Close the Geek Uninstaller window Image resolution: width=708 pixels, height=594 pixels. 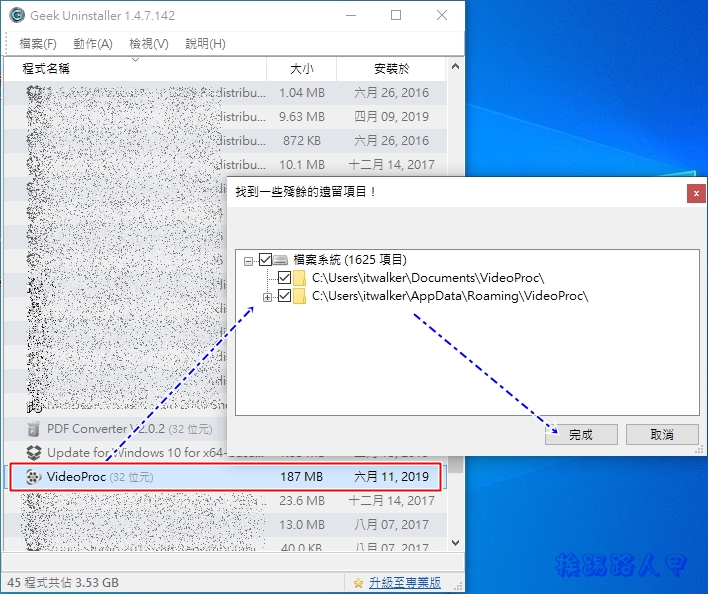pos(442,15)
